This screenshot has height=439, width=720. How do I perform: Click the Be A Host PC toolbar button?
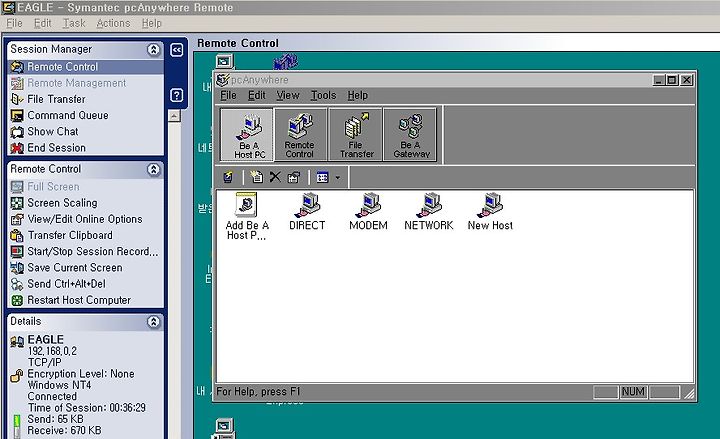(247, 135)
